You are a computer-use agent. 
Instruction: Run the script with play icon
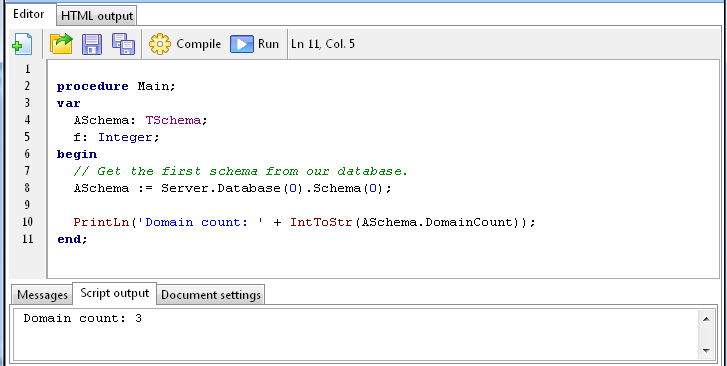[x=242, y=44]
